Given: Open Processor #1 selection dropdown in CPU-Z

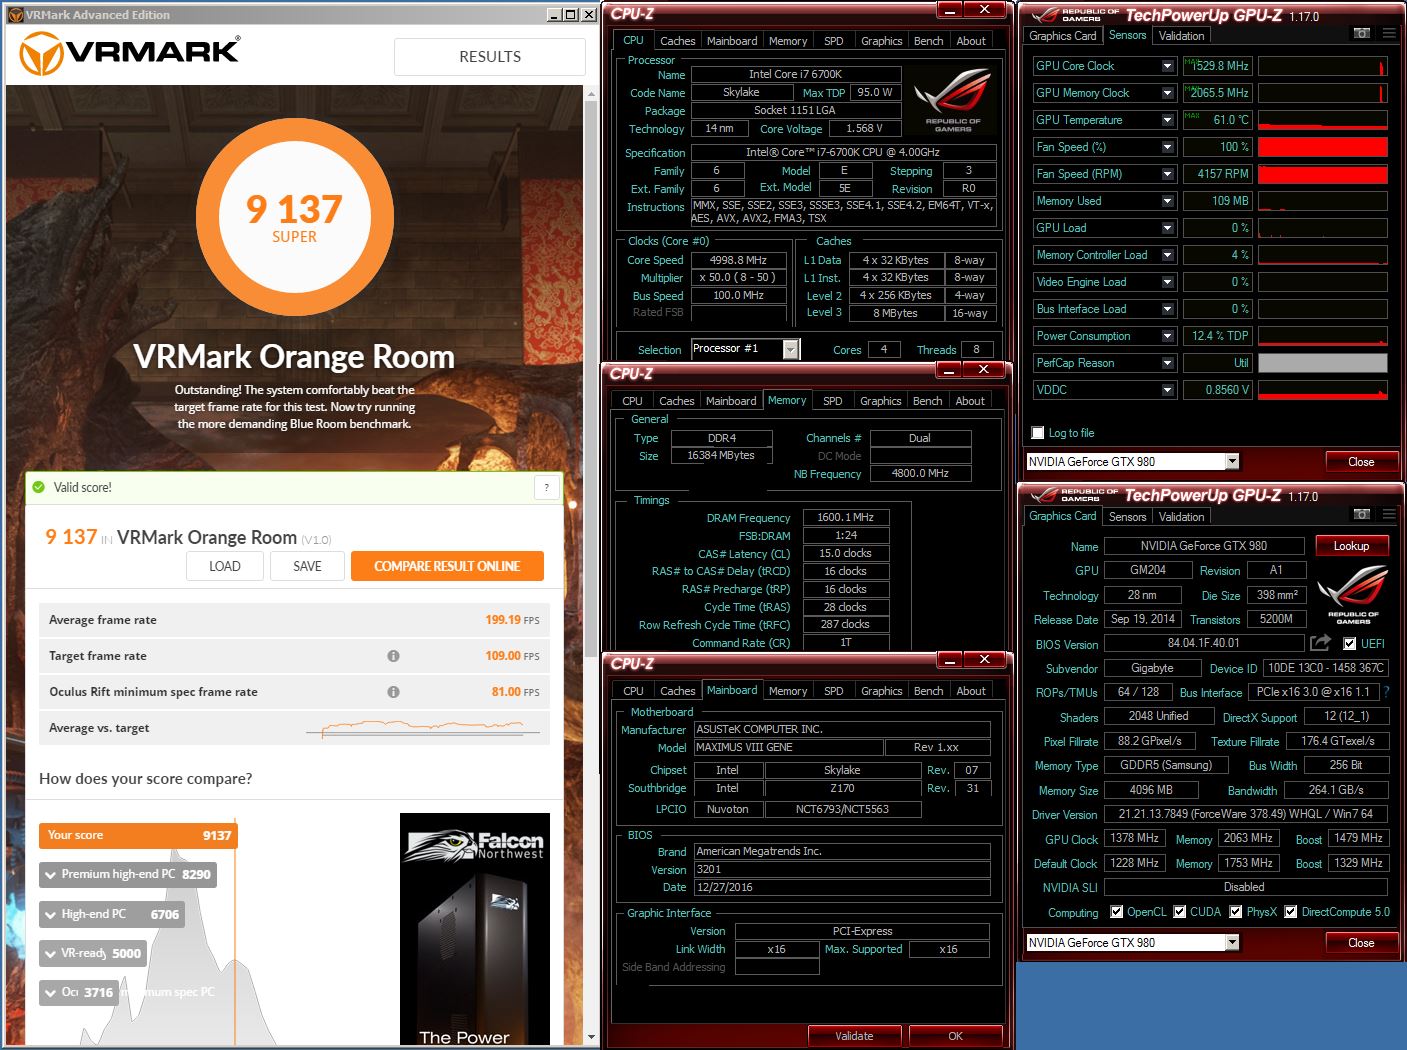Looking at the screenshot, I should pos(791,349).
